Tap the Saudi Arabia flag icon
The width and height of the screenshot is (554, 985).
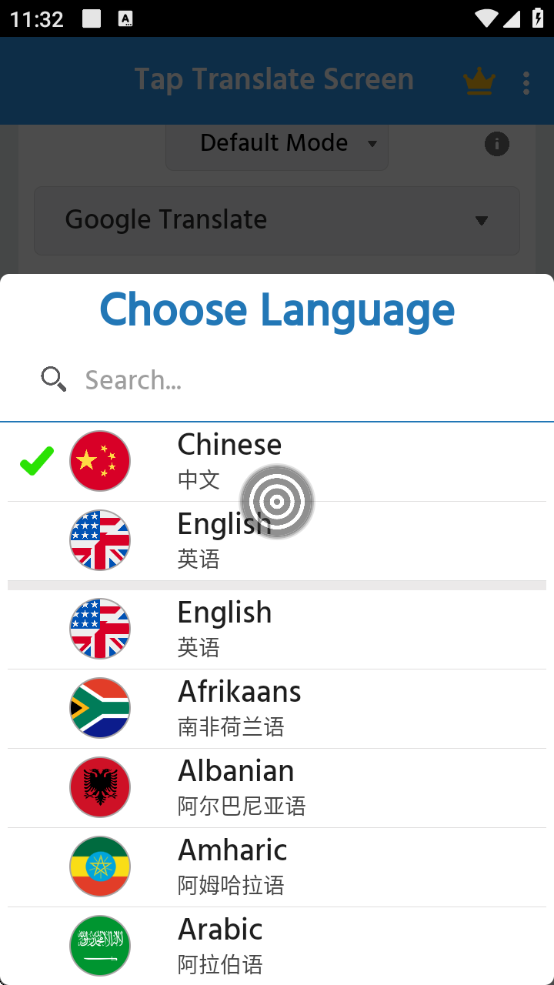click(x=100, y=945)
